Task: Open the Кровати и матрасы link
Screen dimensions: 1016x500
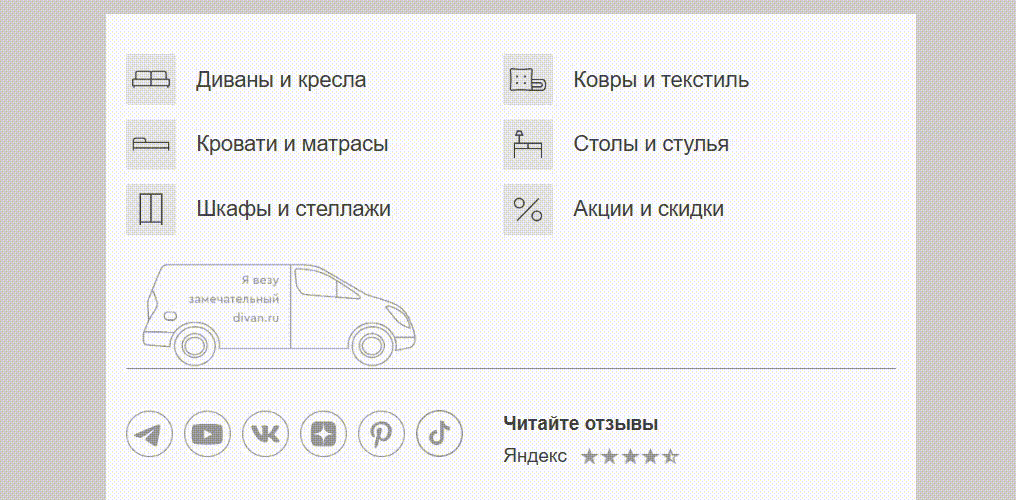Action: click(x=292, y=144)
